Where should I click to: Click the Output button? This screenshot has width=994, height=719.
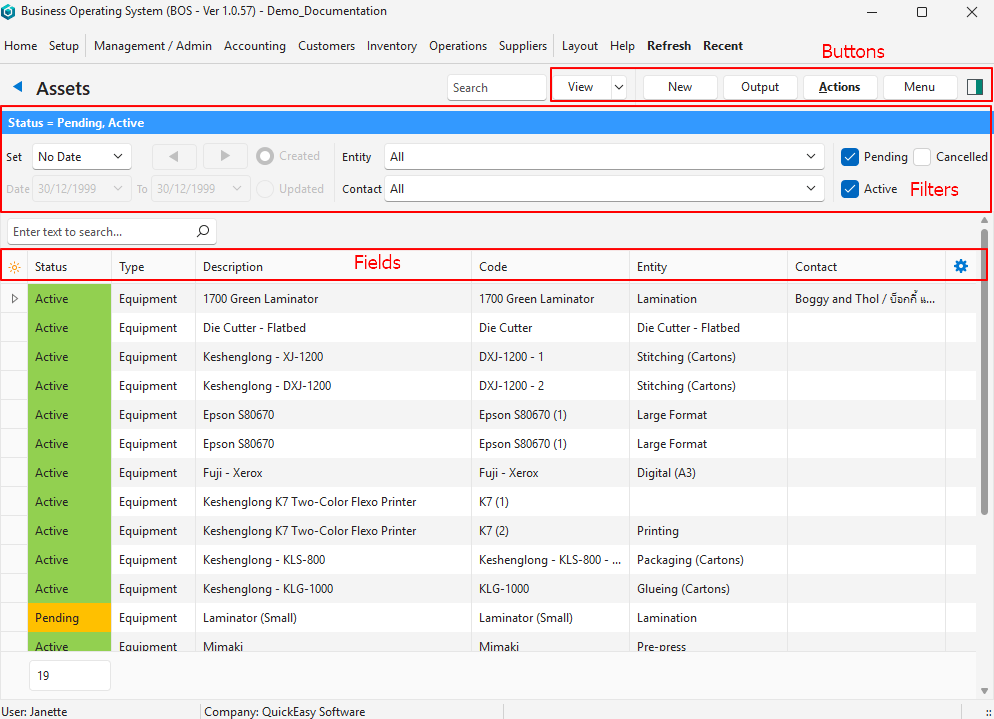(x=760, y=87)
